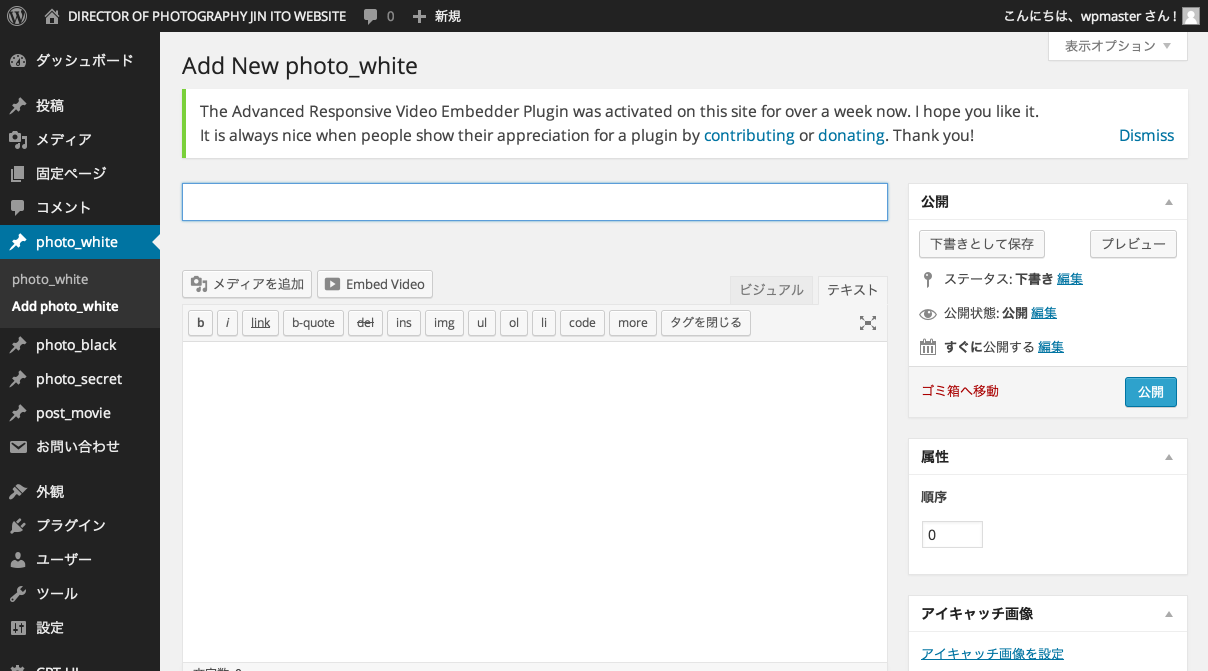Follow the contributing link in the notice
Screen dimensions: 1208x671
click(749, 135)
